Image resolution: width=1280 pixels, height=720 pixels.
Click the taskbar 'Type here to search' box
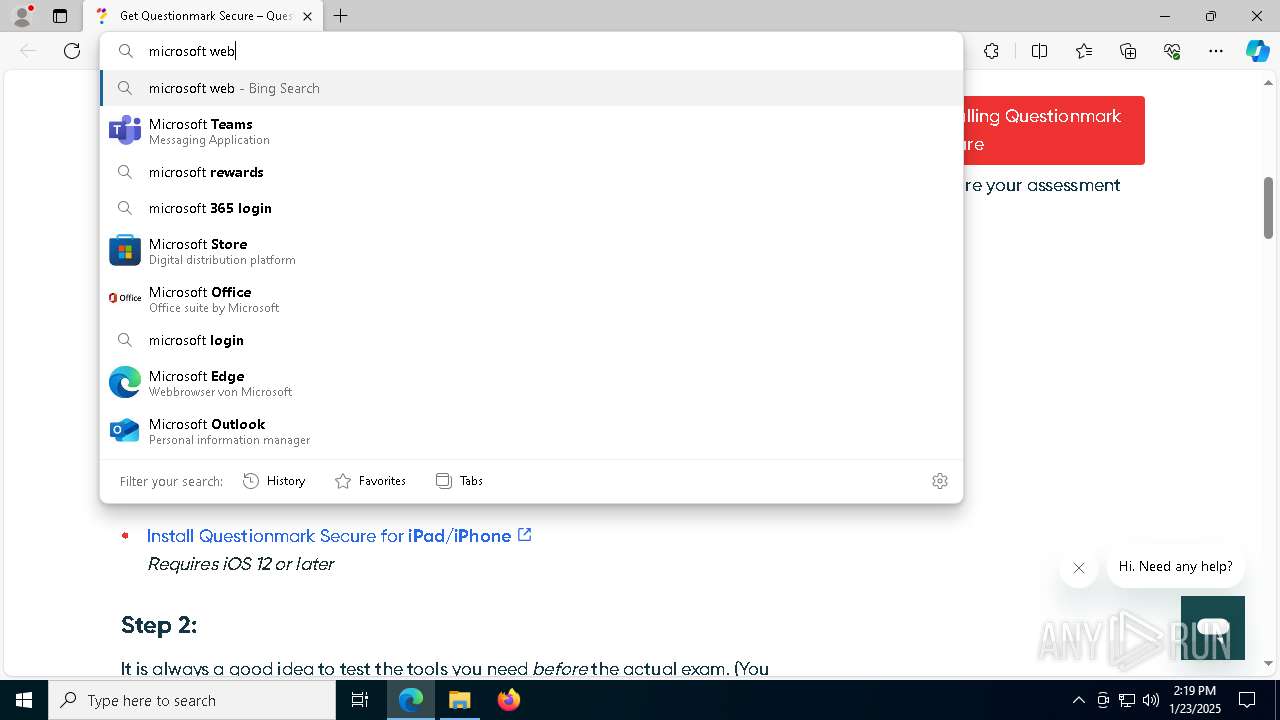[x=192, y=700]
